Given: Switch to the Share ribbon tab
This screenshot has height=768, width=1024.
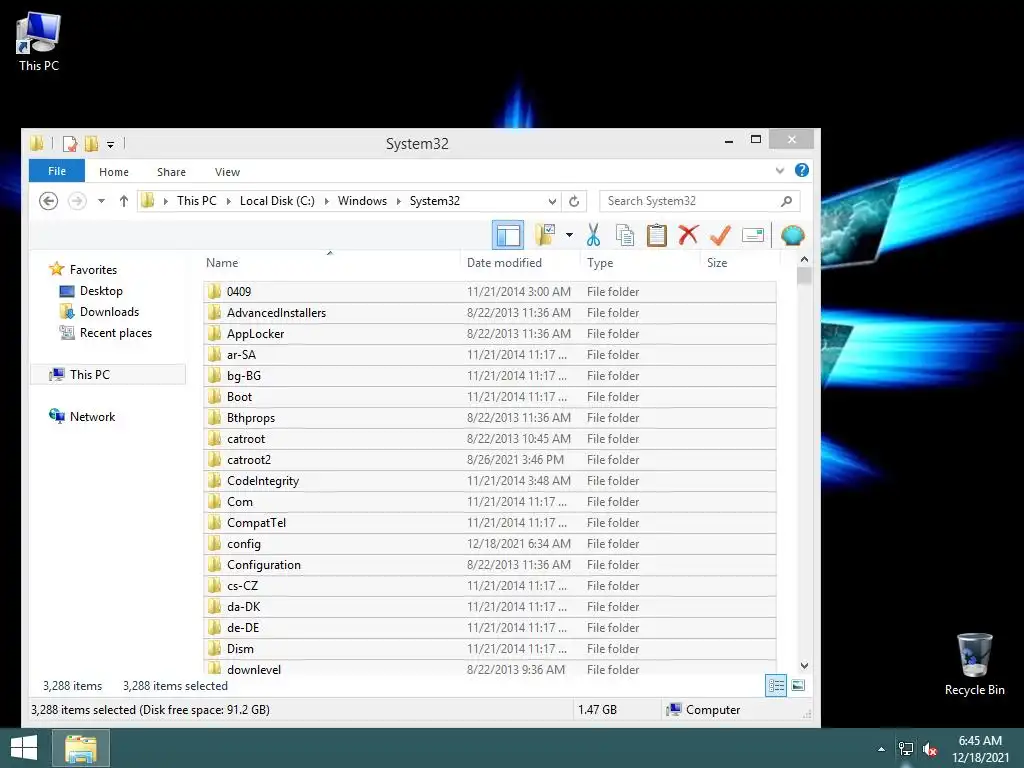Looking at the screenshot, I should pyautogui.click(x=171, y=172).
